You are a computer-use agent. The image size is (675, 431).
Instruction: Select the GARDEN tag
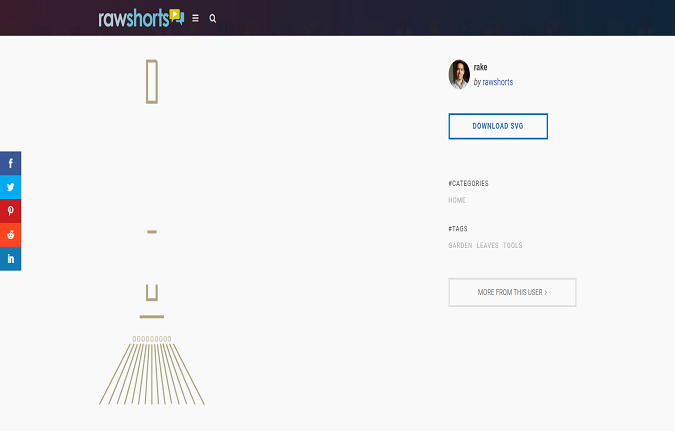click(x=460, y=245)
